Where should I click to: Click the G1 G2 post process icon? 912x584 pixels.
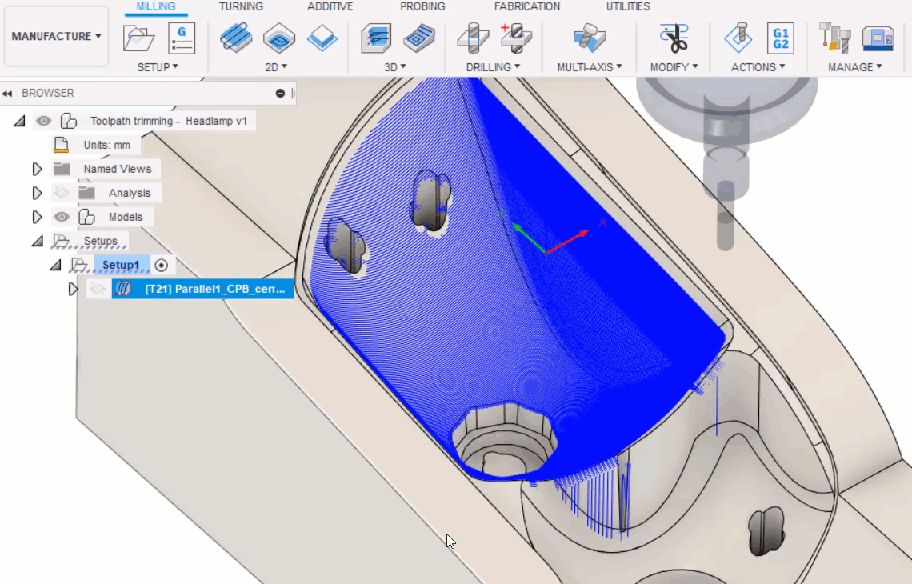click(780, 39)
